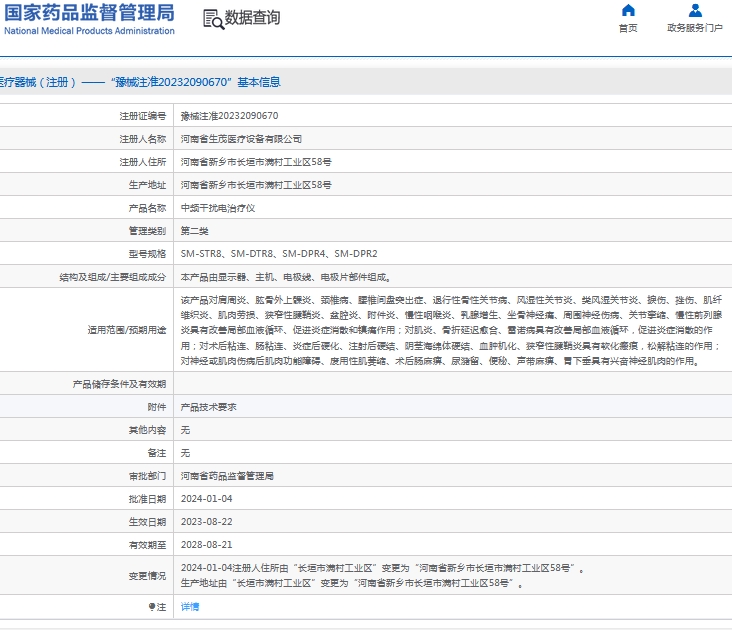Click the 无 value in 备注 row
Viewport: 732px width, 630px height.
pos(185,453)
